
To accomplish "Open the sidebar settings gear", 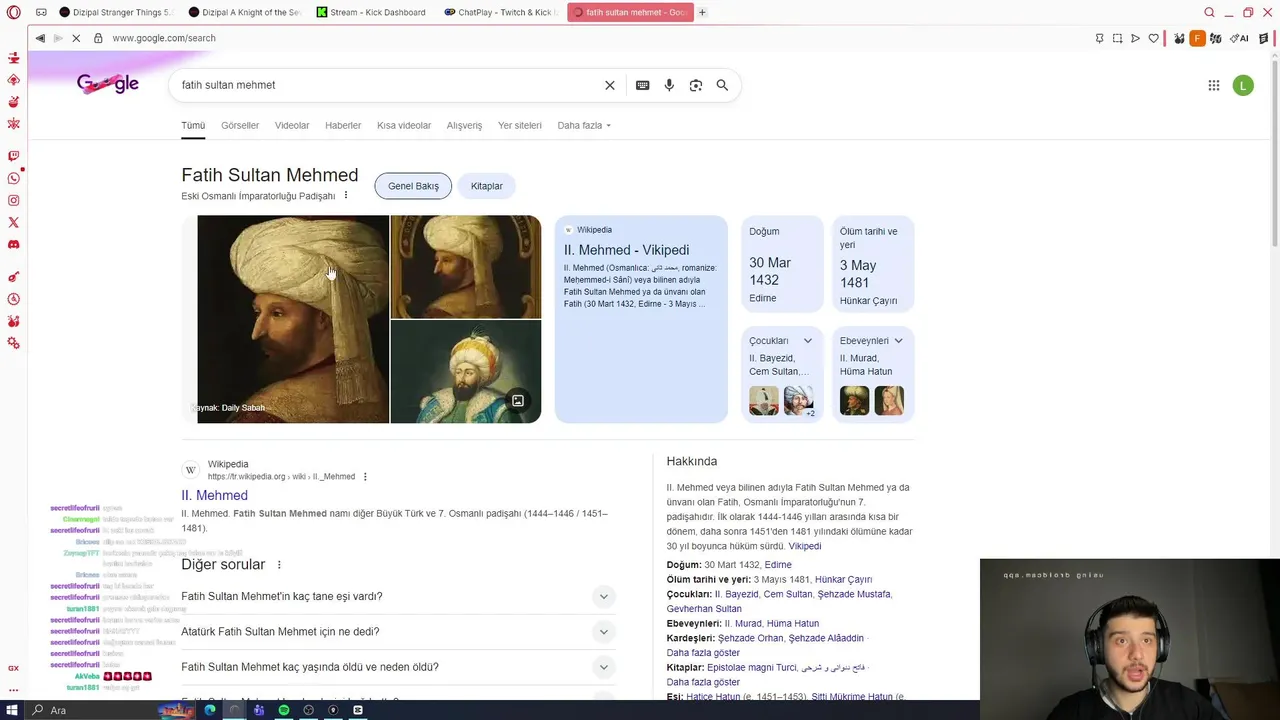I will (x=13, y=343).
